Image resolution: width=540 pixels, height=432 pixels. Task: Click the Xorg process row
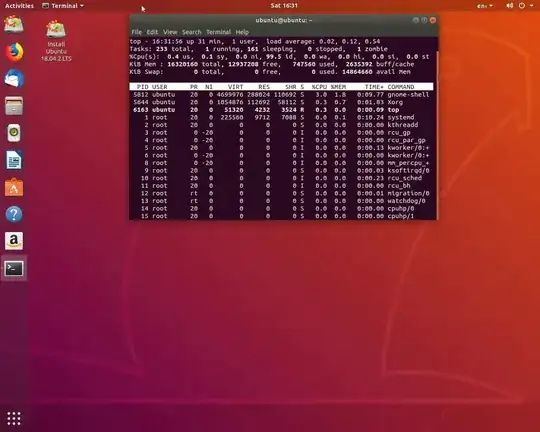281,102
